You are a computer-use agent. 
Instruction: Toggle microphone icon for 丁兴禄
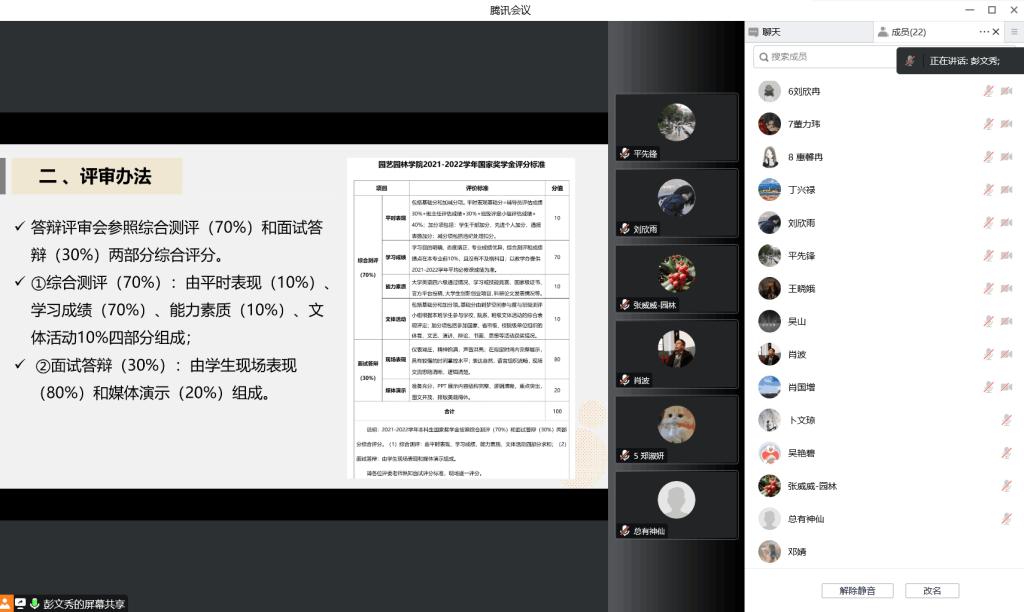988,190
